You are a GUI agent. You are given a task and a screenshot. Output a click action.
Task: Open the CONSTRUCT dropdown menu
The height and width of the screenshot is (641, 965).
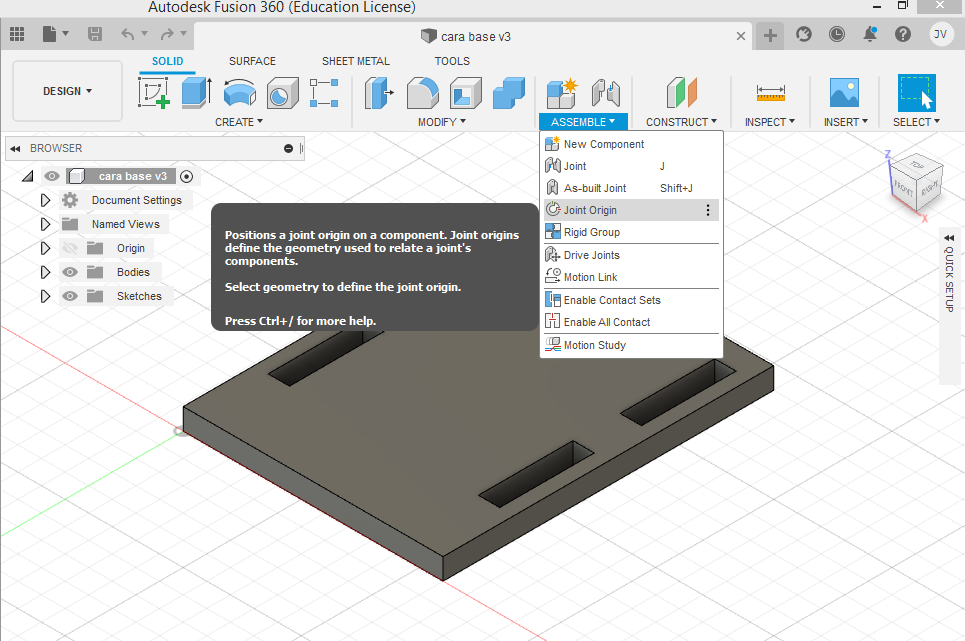coord(681,122)
